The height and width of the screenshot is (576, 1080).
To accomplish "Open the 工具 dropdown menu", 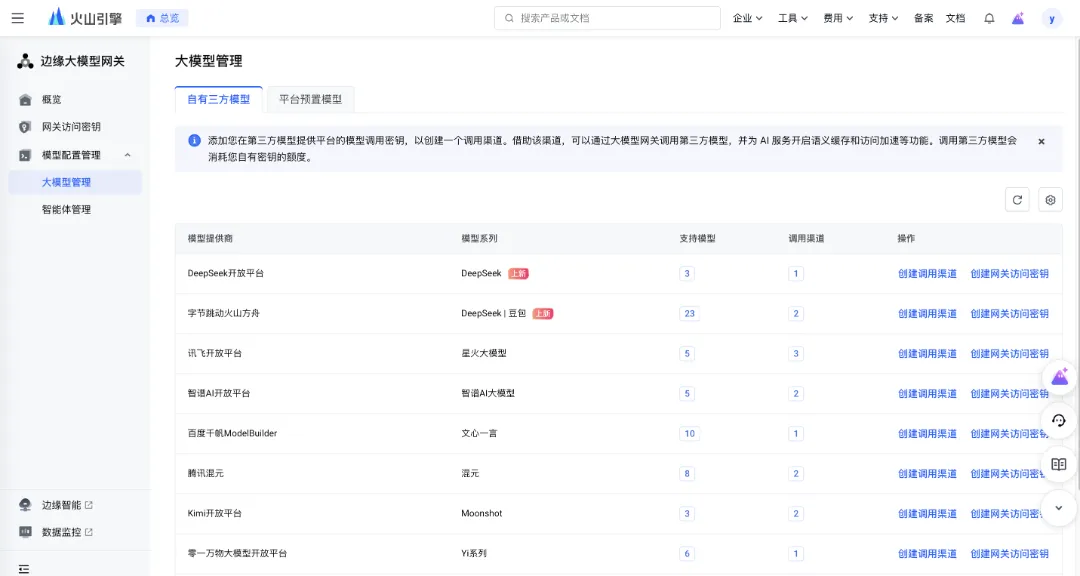I will 793,18.
